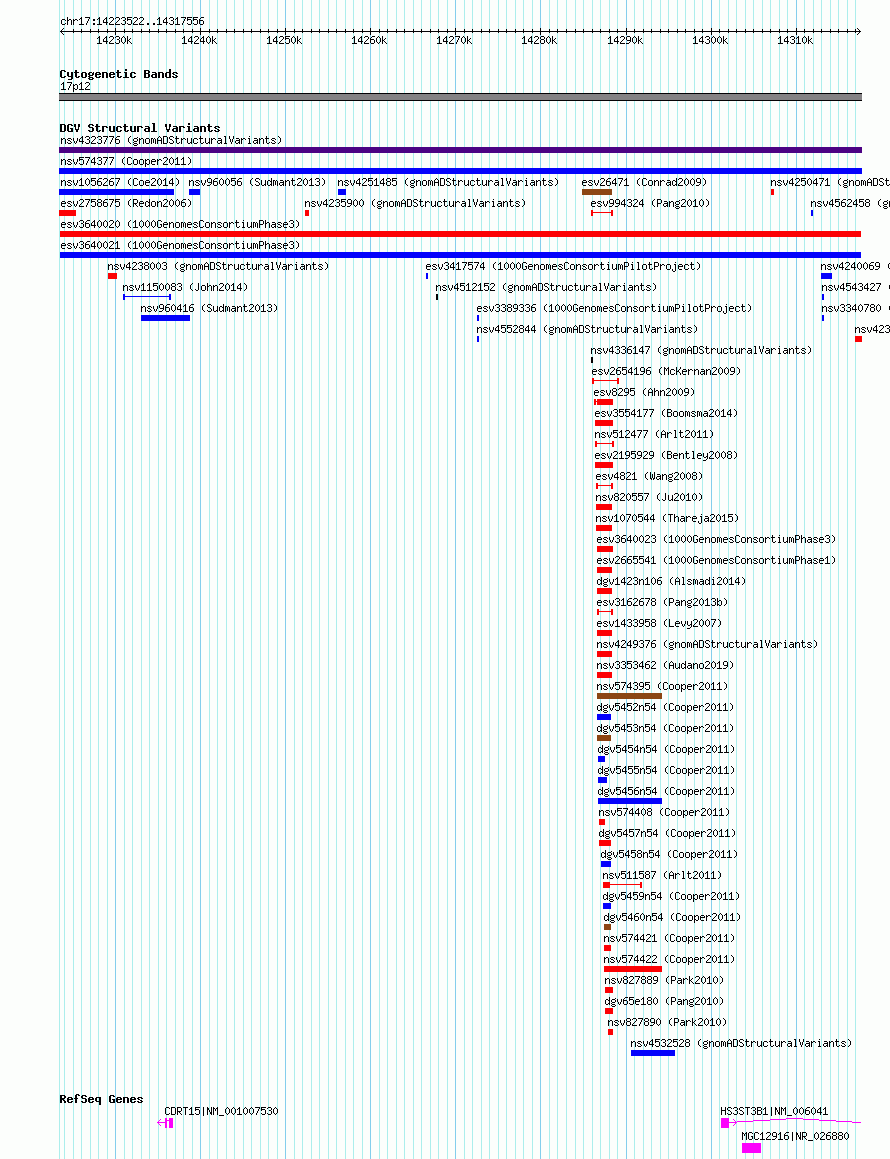Select esv2654196 (McKernan2009) label
Viewport: 890px width, 1159px height.
point(666,371)
